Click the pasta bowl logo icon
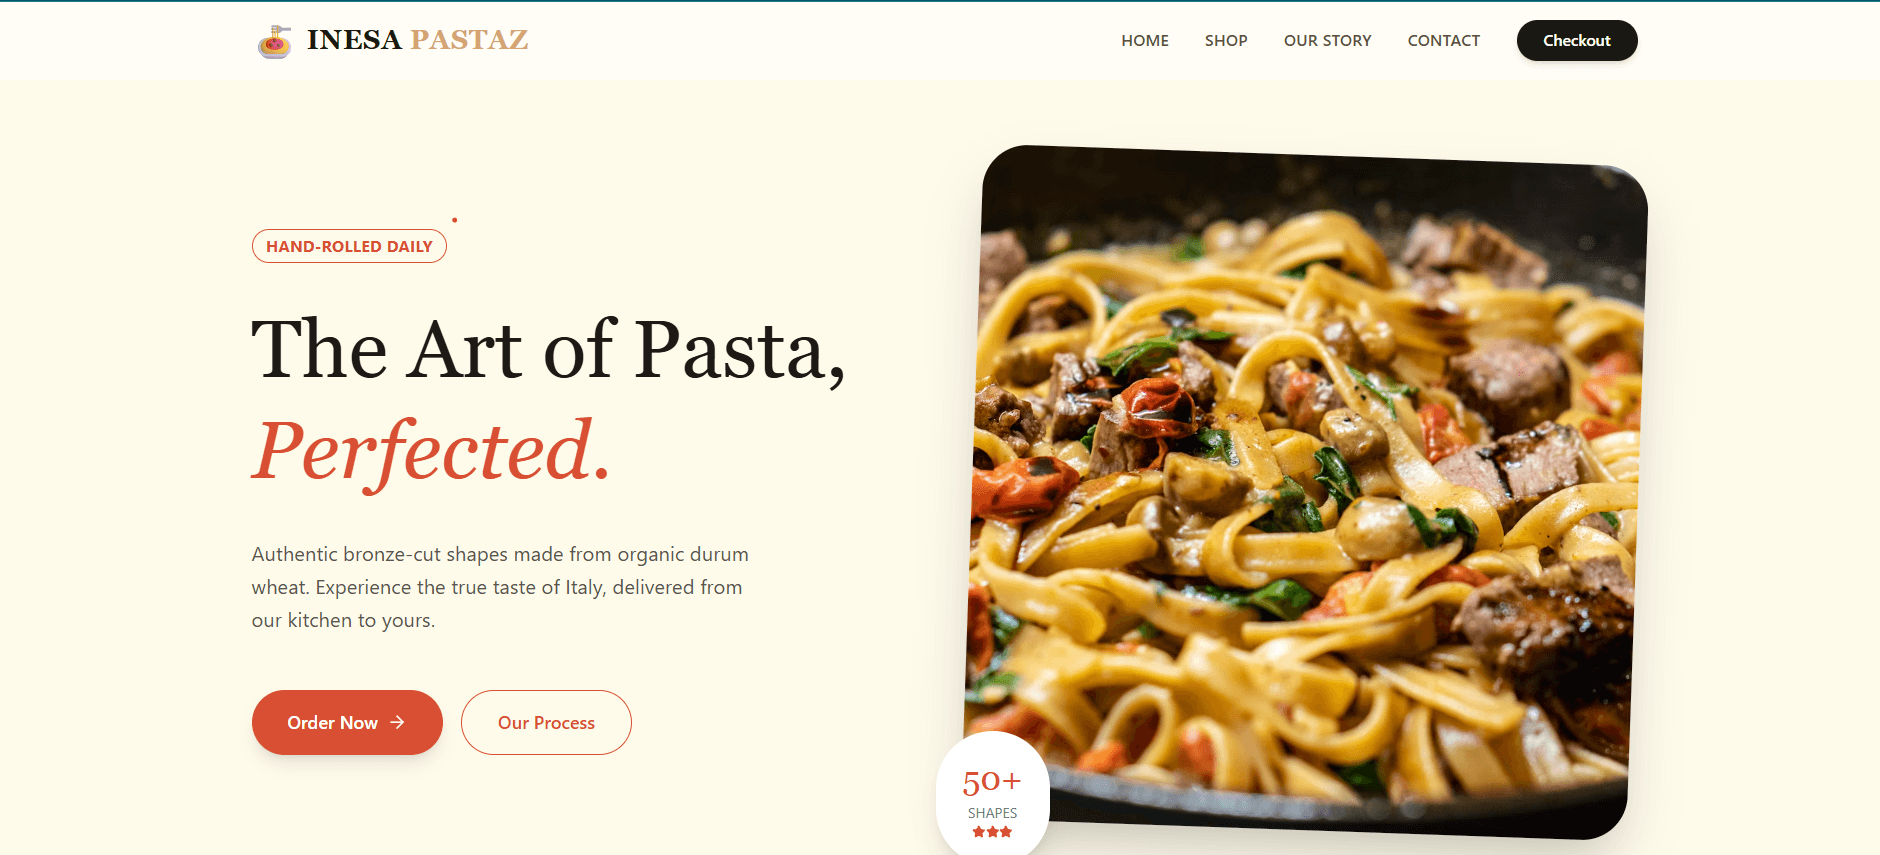1880x855 pixels. (275, 41)
